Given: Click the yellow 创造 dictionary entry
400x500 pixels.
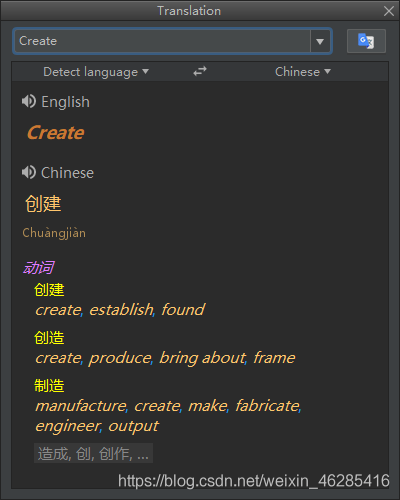Looking at the screenshot, I should (49, 338).
